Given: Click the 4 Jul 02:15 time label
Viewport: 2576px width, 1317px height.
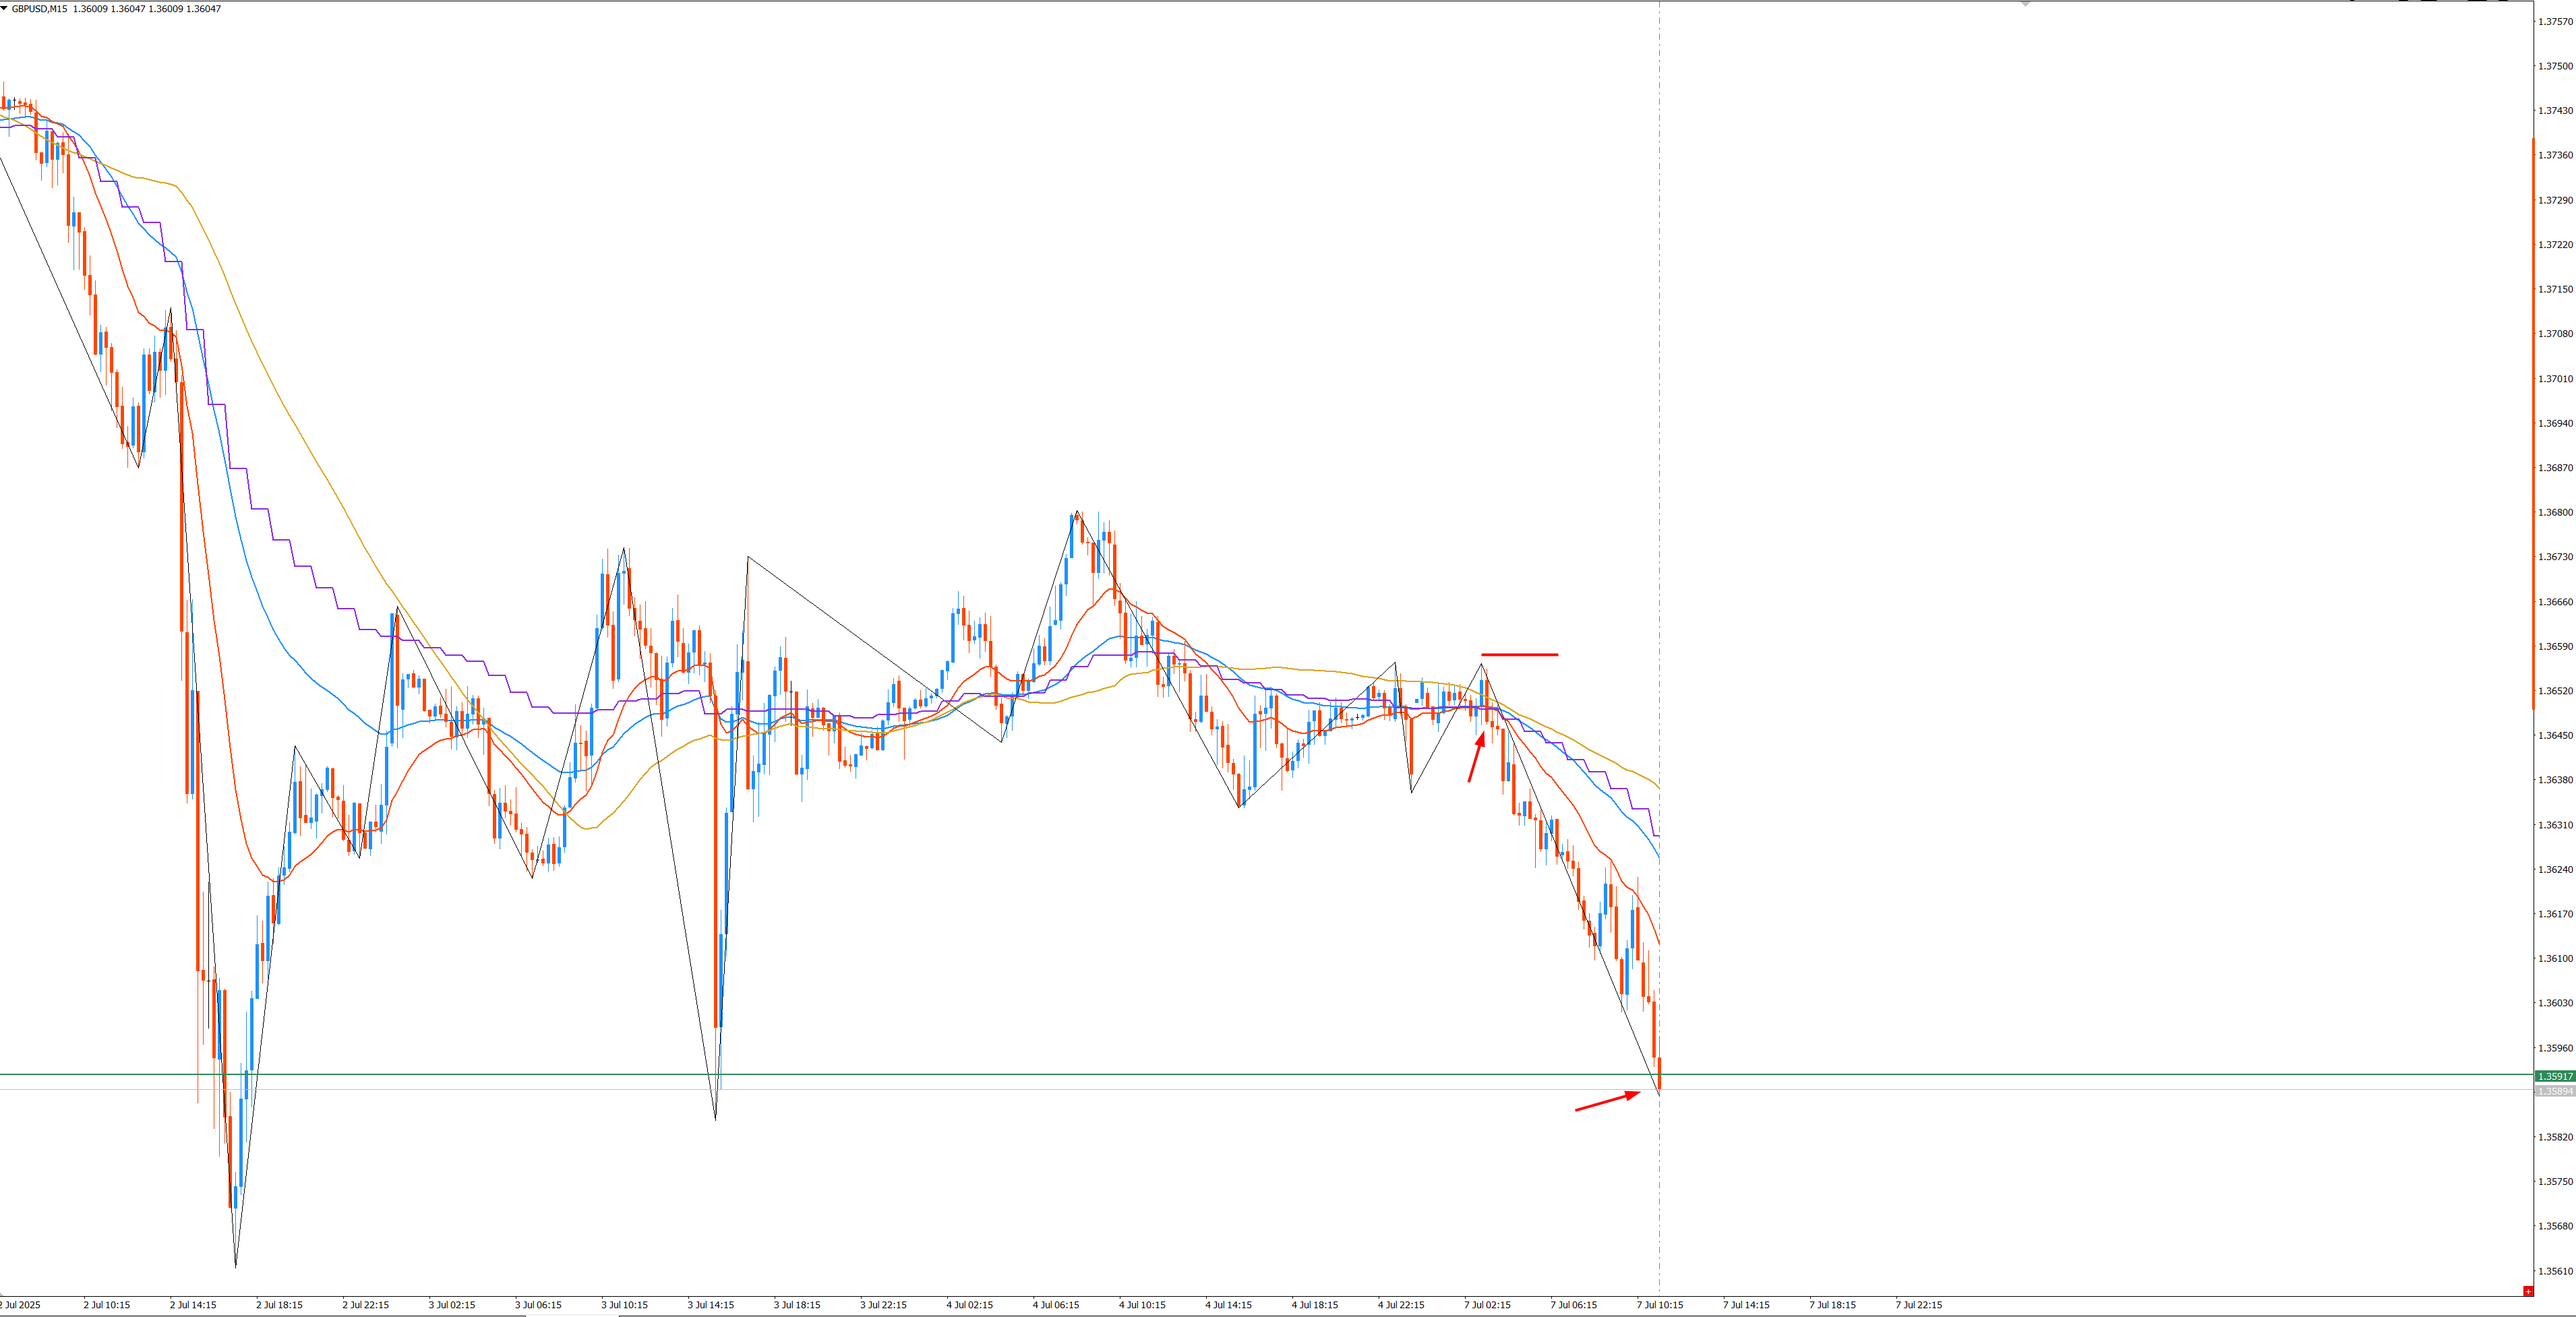Looking at the screenshot, I should 970,1304.
